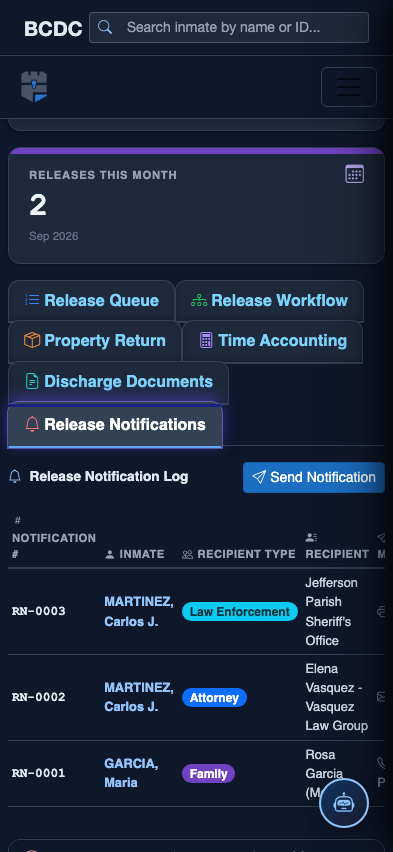Viewport: 393px width, 852px height.
Task: Open the hamburger navigation menu
Action: coord(348,87)
